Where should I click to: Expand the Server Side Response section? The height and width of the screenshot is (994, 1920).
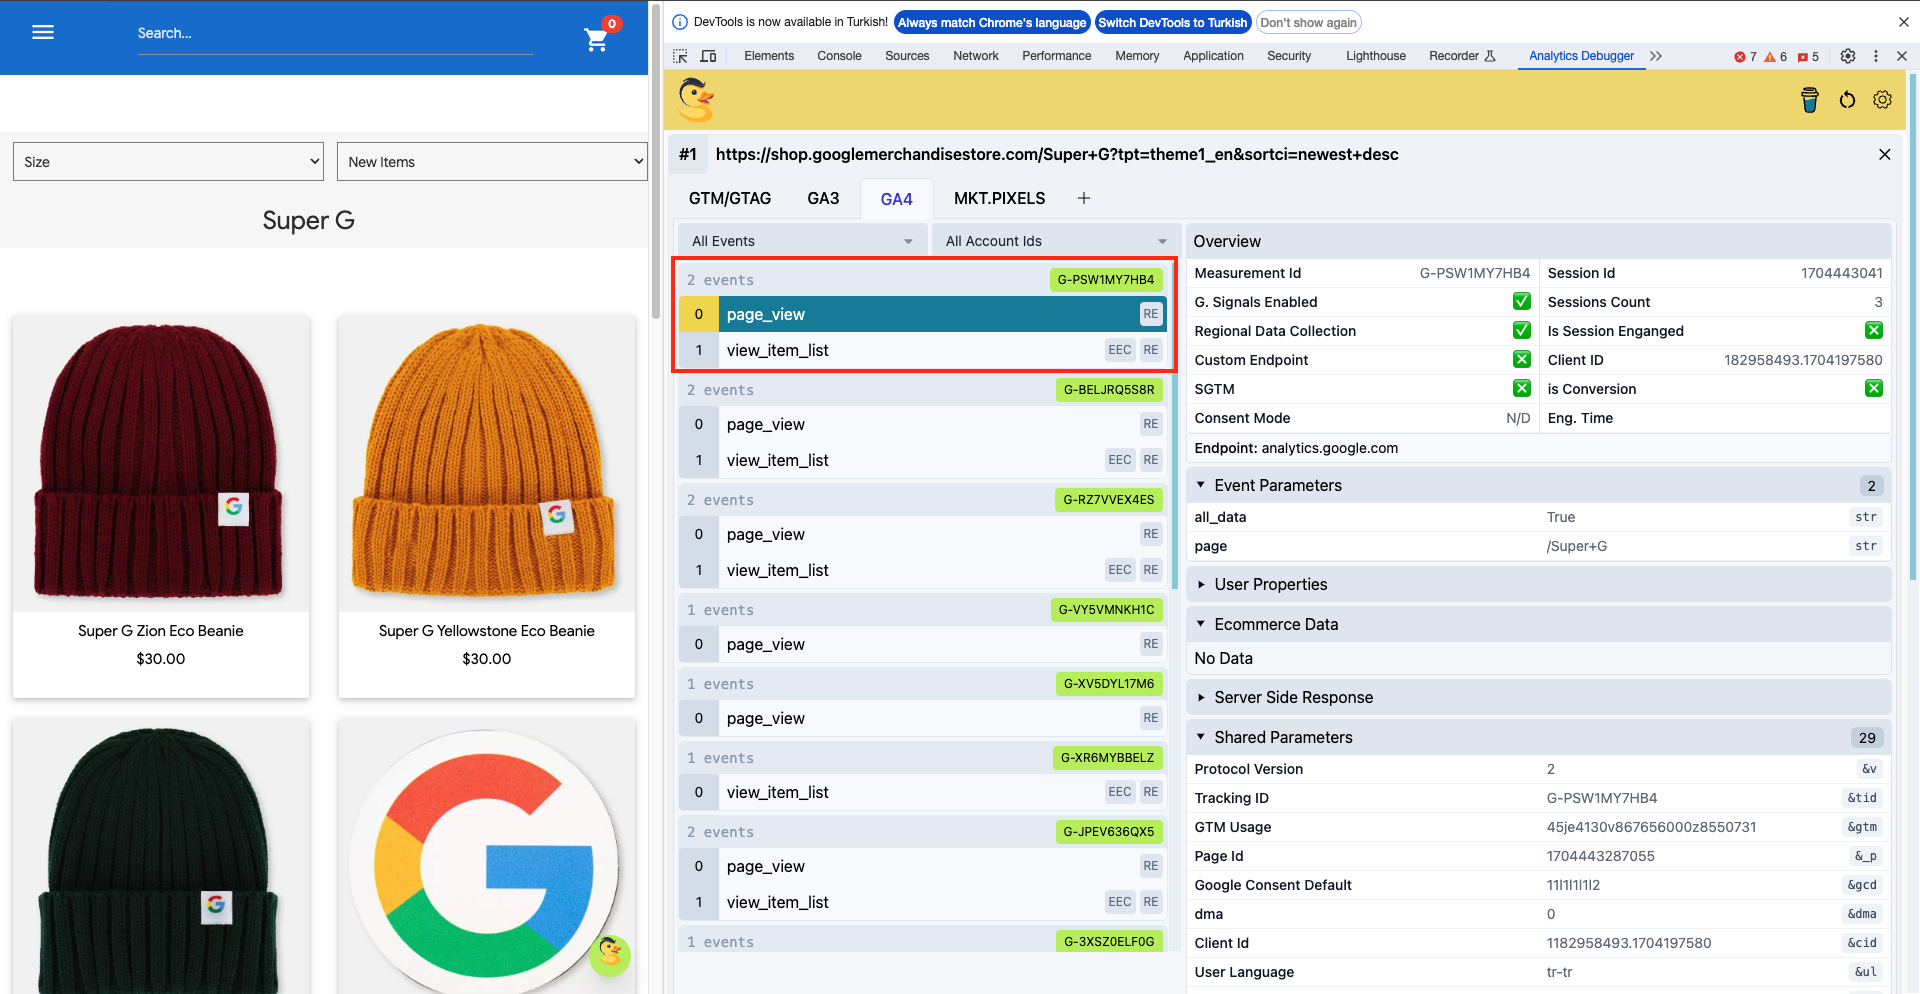(x=1538, y=697)
